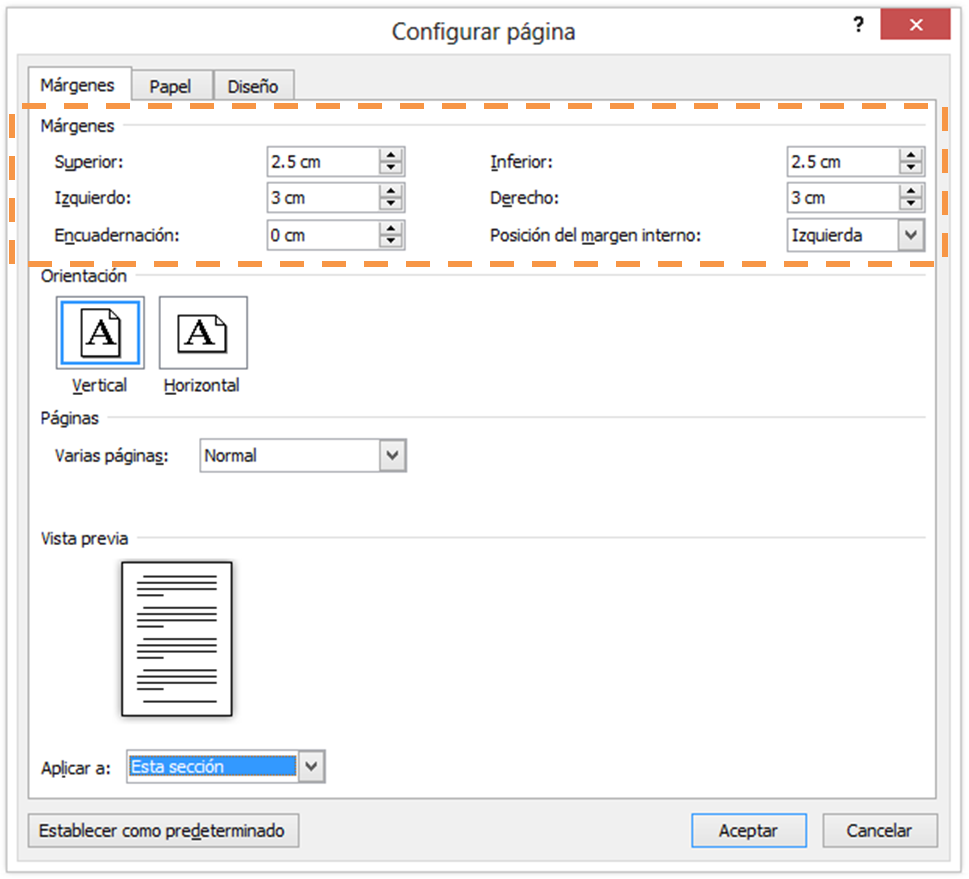Click the Vista previa page thumbnail
The image size is (969, 879).
coord(176,639)
